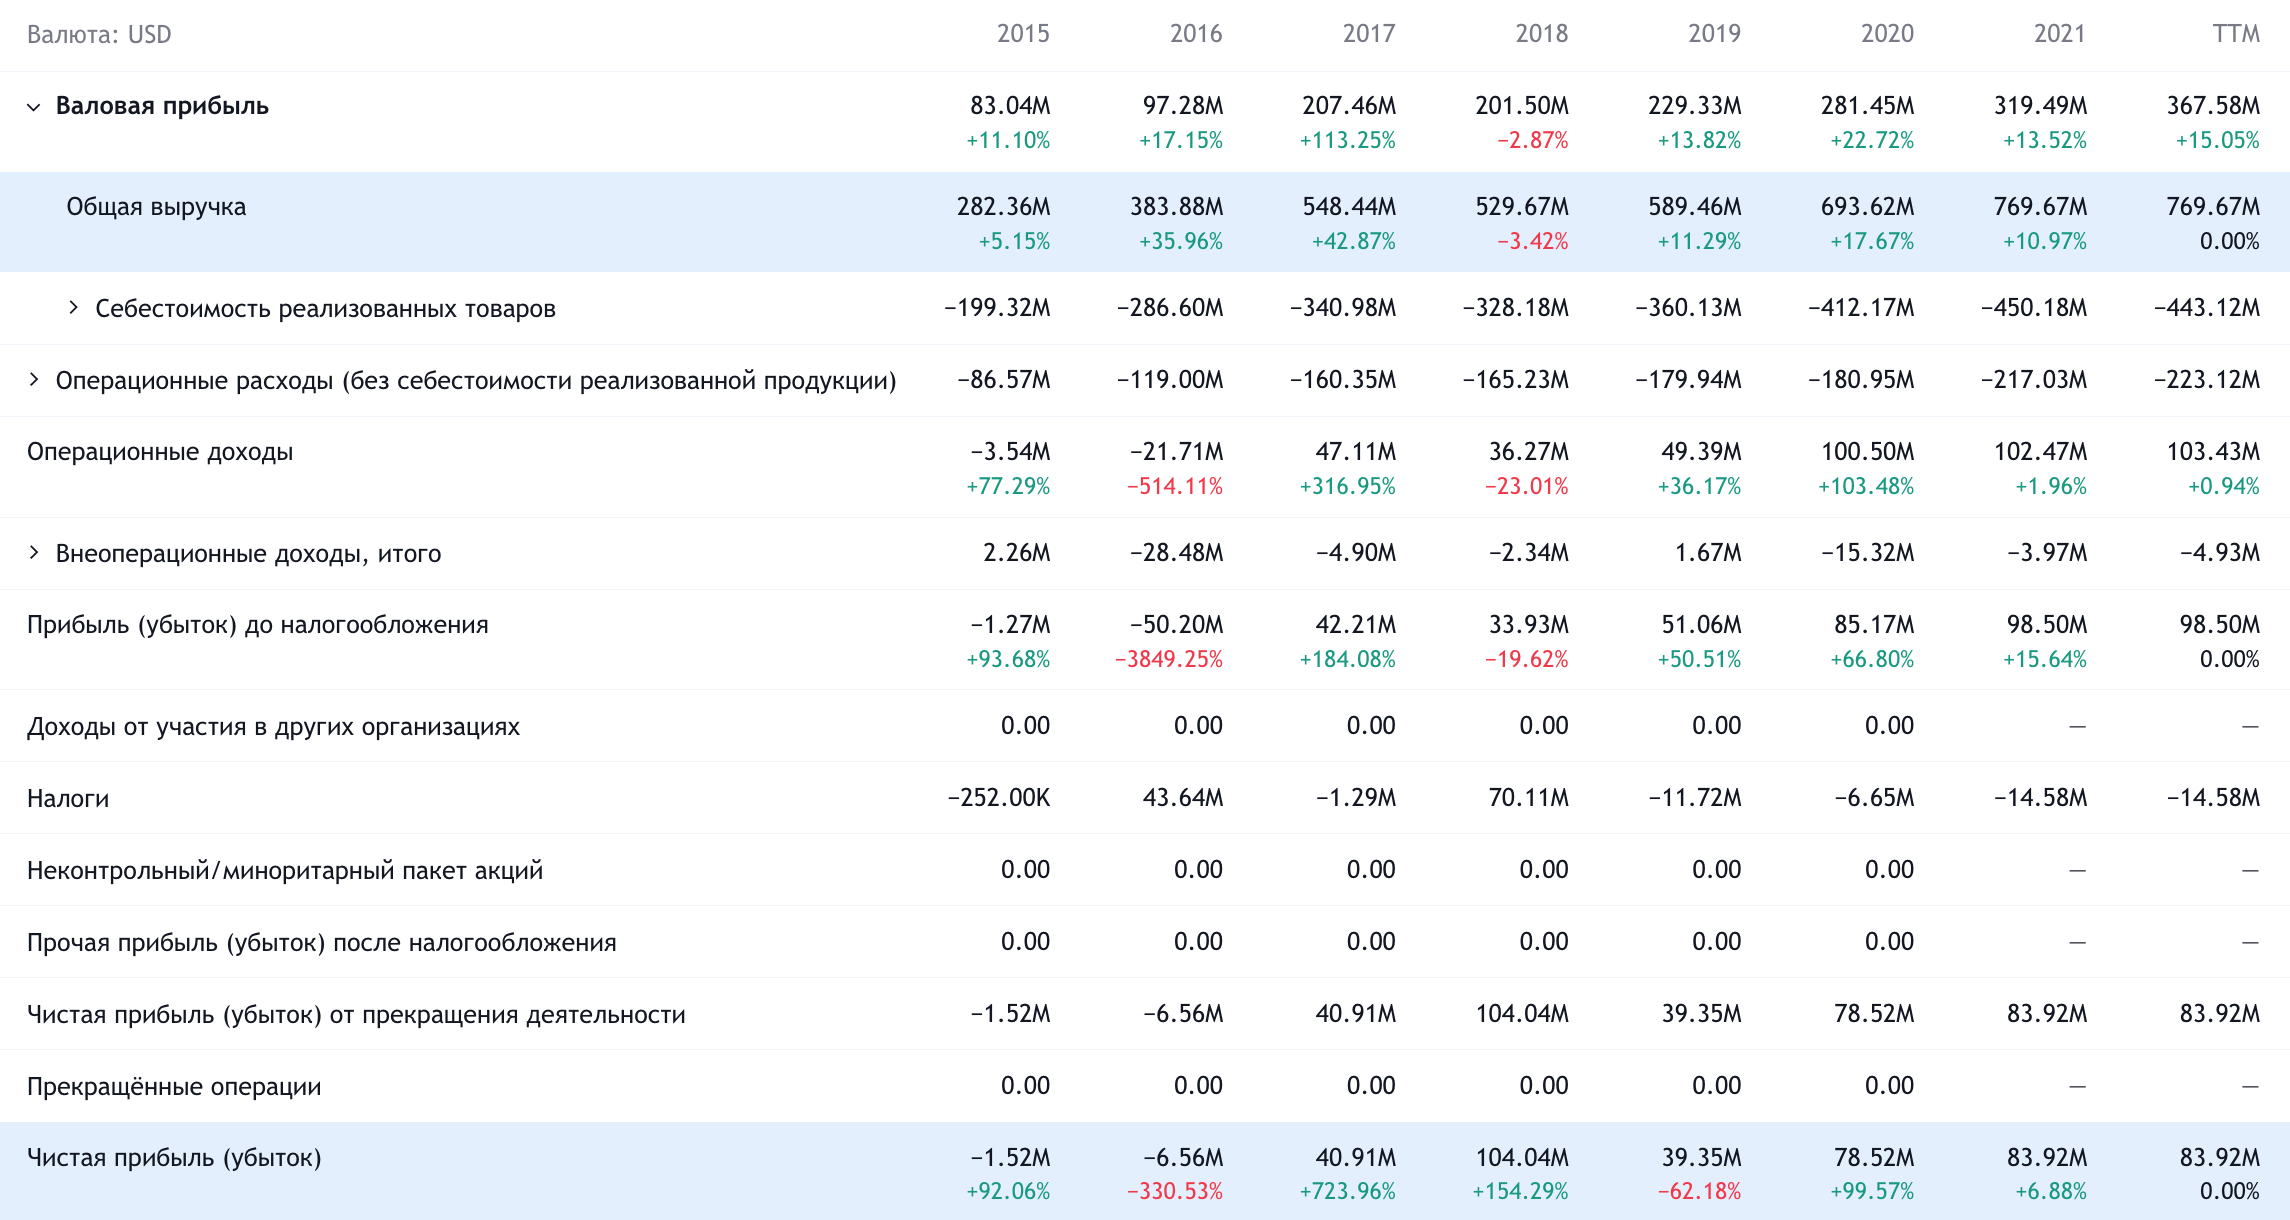The height and width of the screenshot is (1220, 2290).
Task: Click the Валюта: USD label
Action: (99, 35)
